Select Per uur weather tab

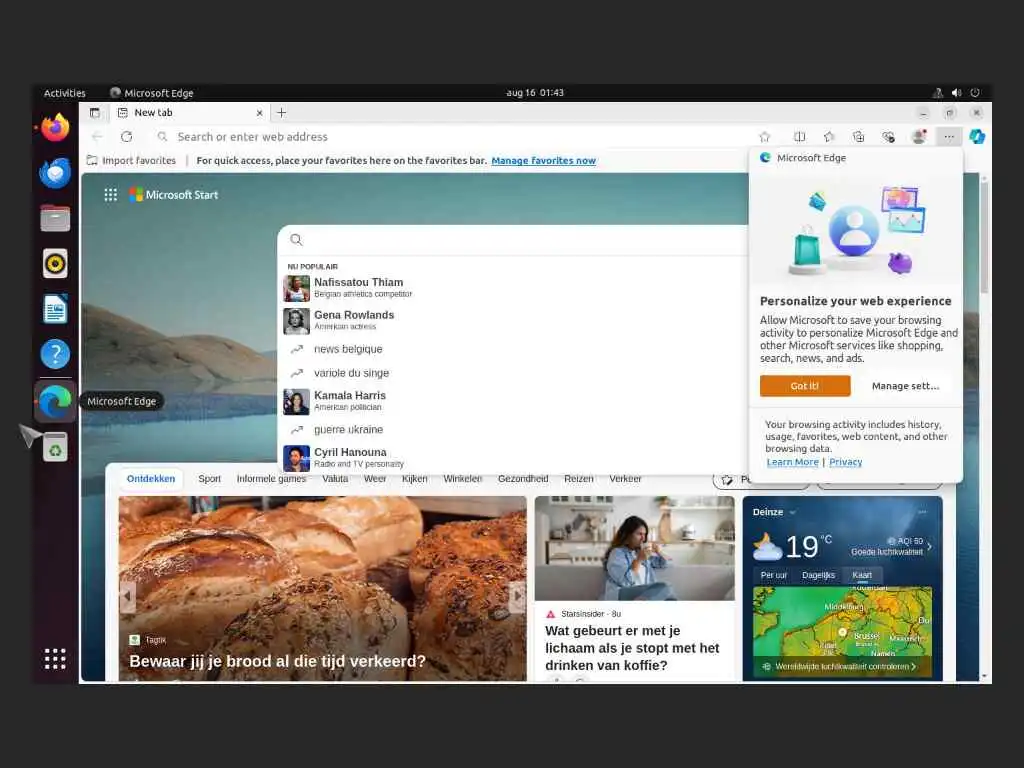(x=774, y=575)
